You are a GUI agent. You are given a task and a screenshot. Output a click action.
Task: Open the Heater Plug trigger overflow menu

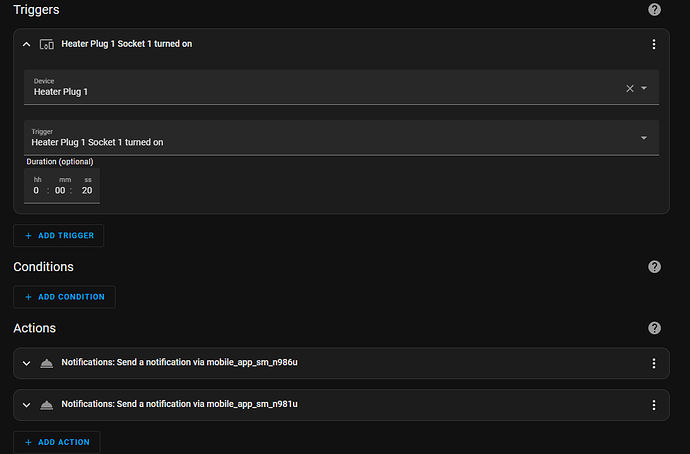(x=654, y=45)
